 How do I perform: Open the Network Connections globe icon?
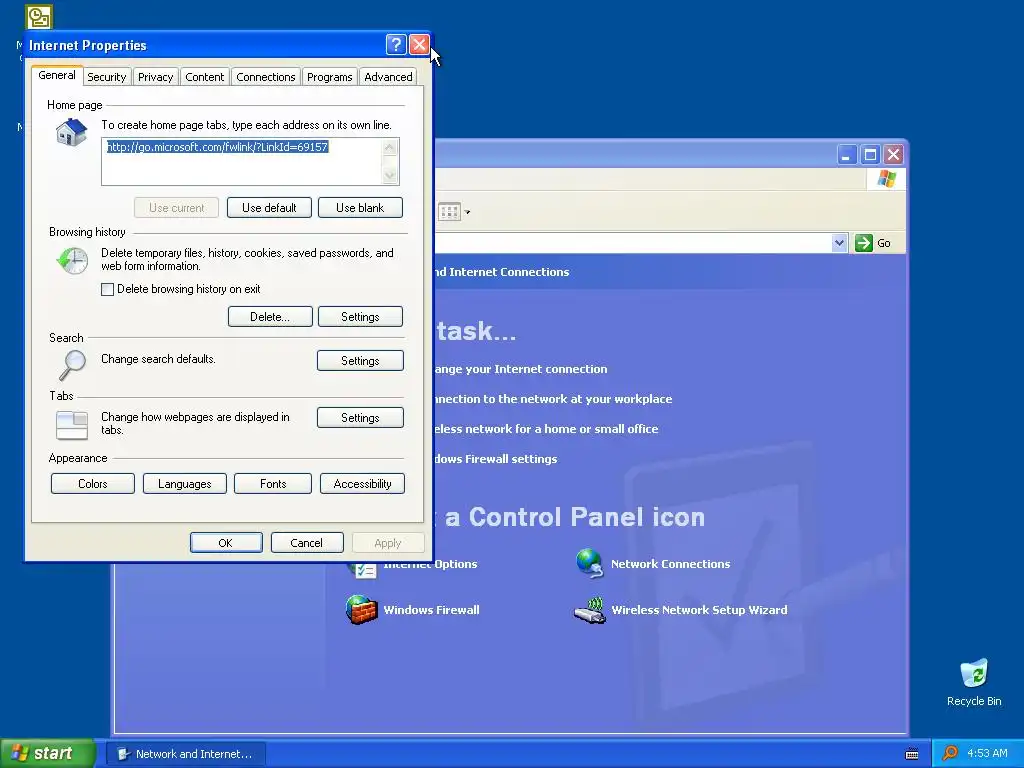click(589, 564)
